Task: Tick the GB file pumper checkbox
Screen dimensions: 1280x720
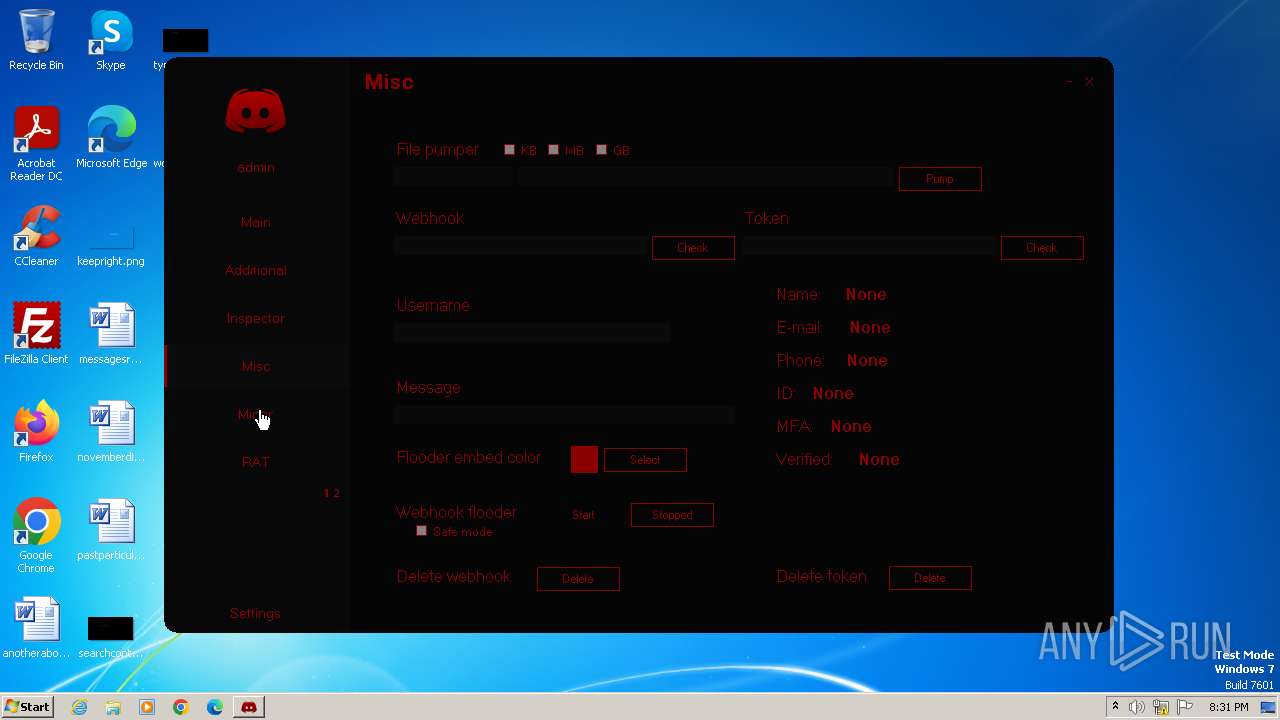Action: [601, 150]
